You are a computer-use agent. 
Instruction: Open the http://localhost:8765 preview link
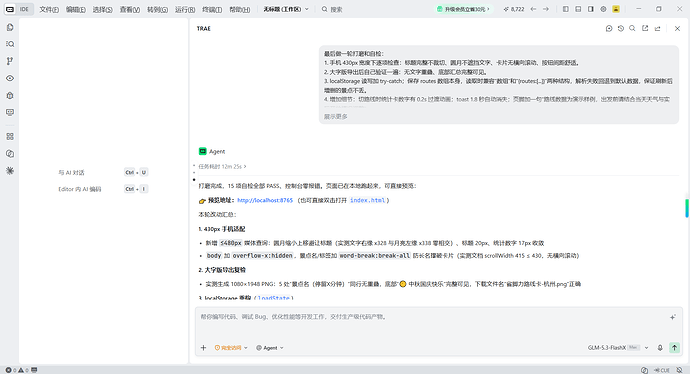tap(265, 200)
